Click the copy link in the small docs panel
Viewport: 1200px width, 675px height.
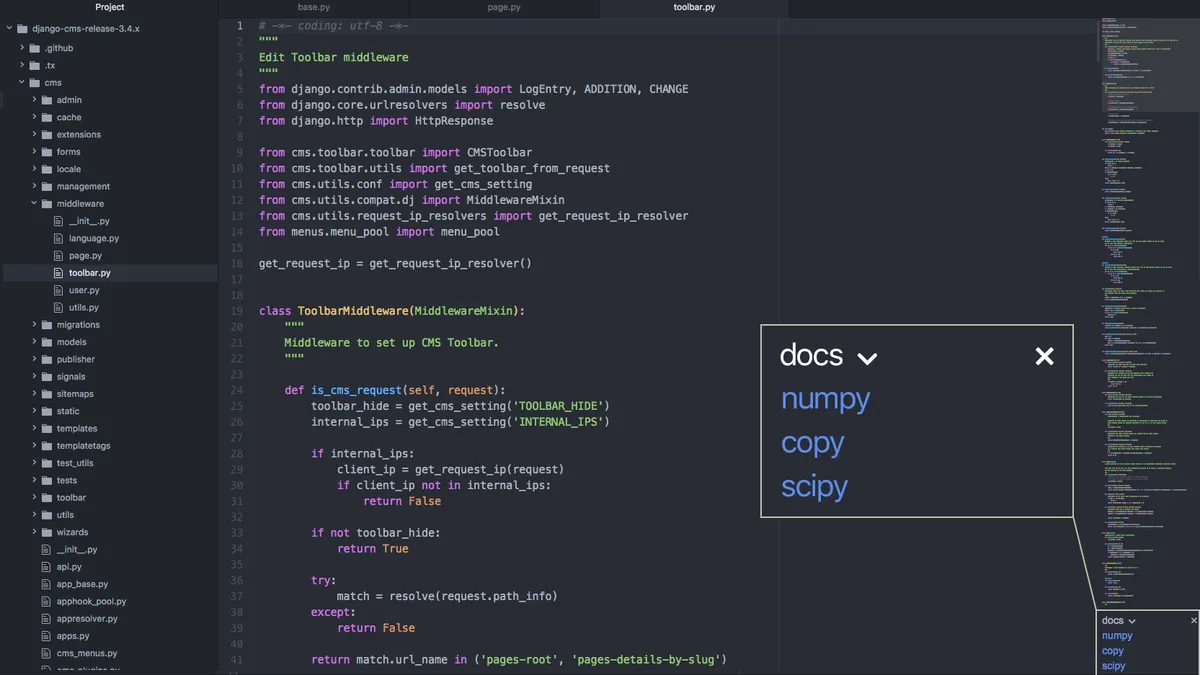pos(1113,651)
